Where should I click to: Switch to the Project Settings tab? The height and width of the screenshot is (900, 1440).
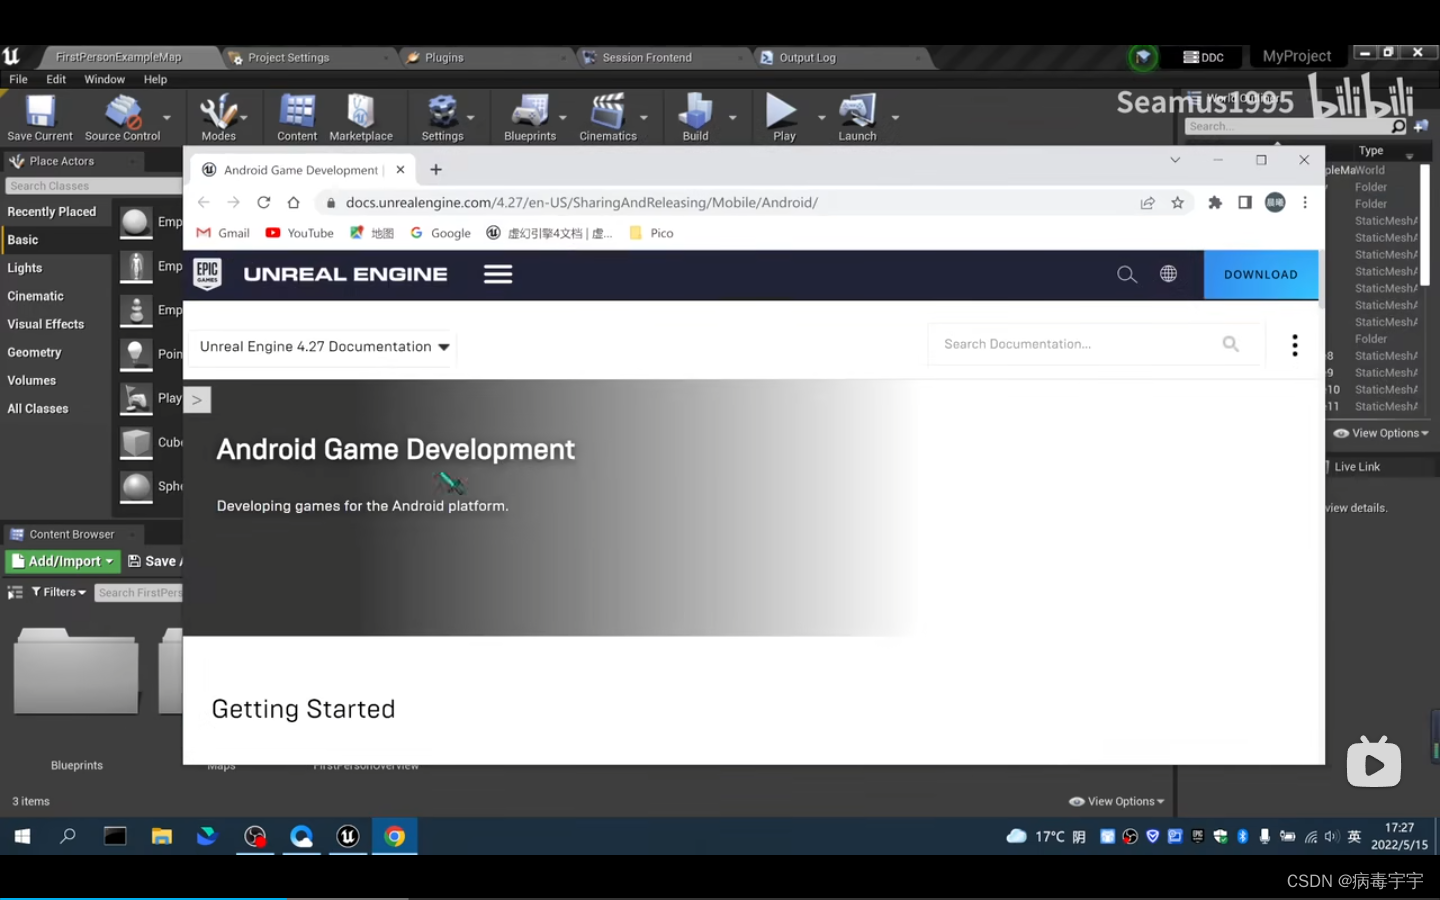coord(288,57)
